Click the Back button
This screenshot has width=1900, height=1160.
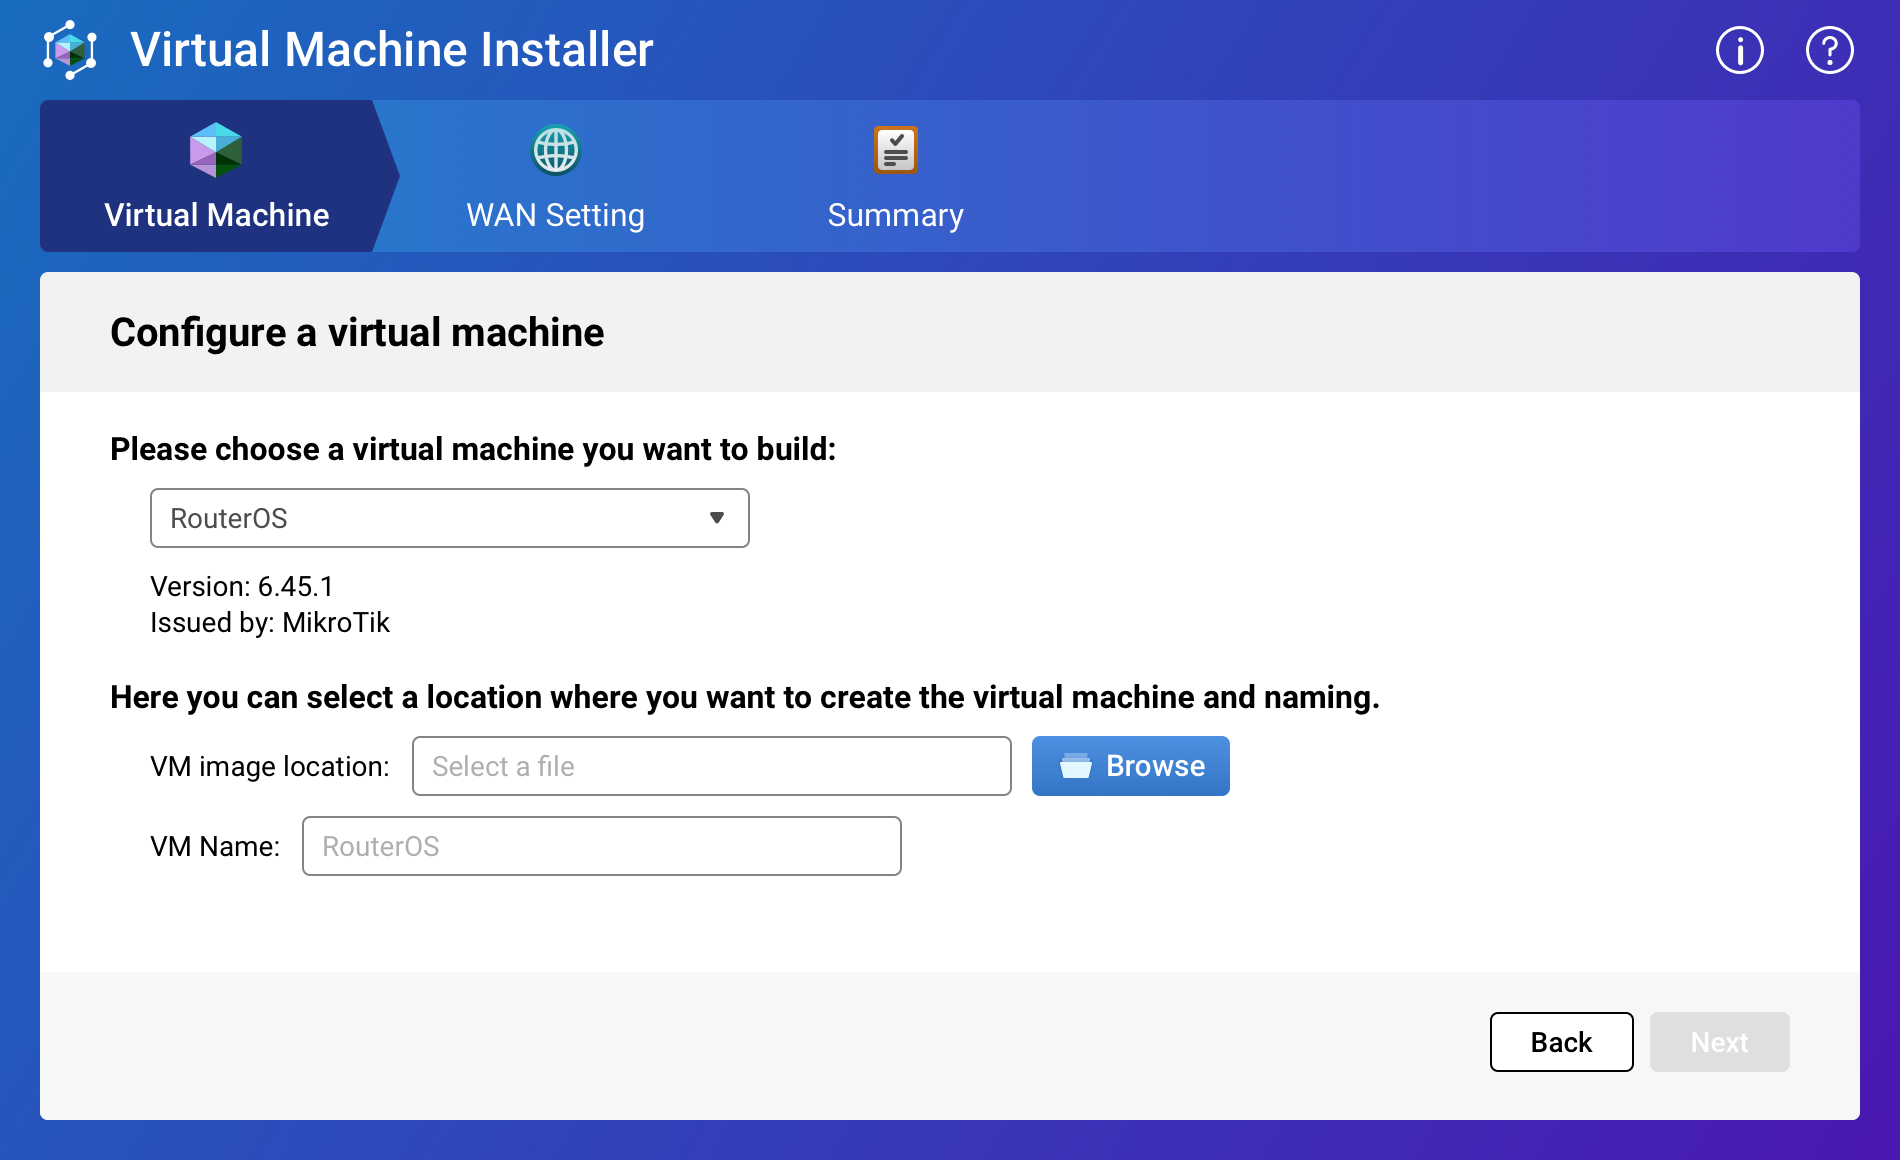pos(1562,1042)
